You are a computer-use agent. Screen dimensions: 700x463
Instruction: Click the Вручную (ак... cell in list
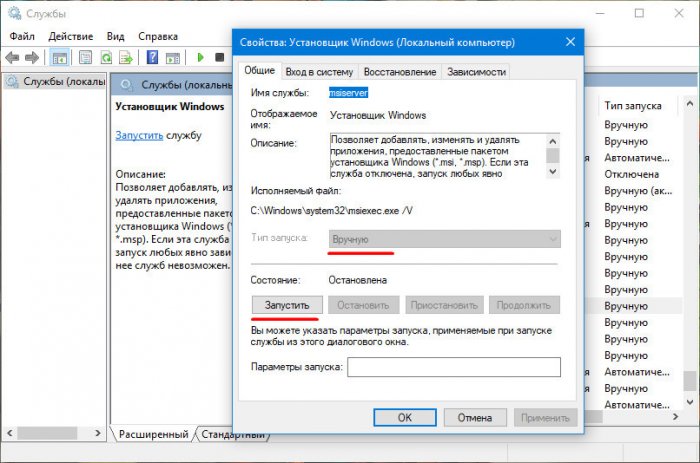click(638, 191)
